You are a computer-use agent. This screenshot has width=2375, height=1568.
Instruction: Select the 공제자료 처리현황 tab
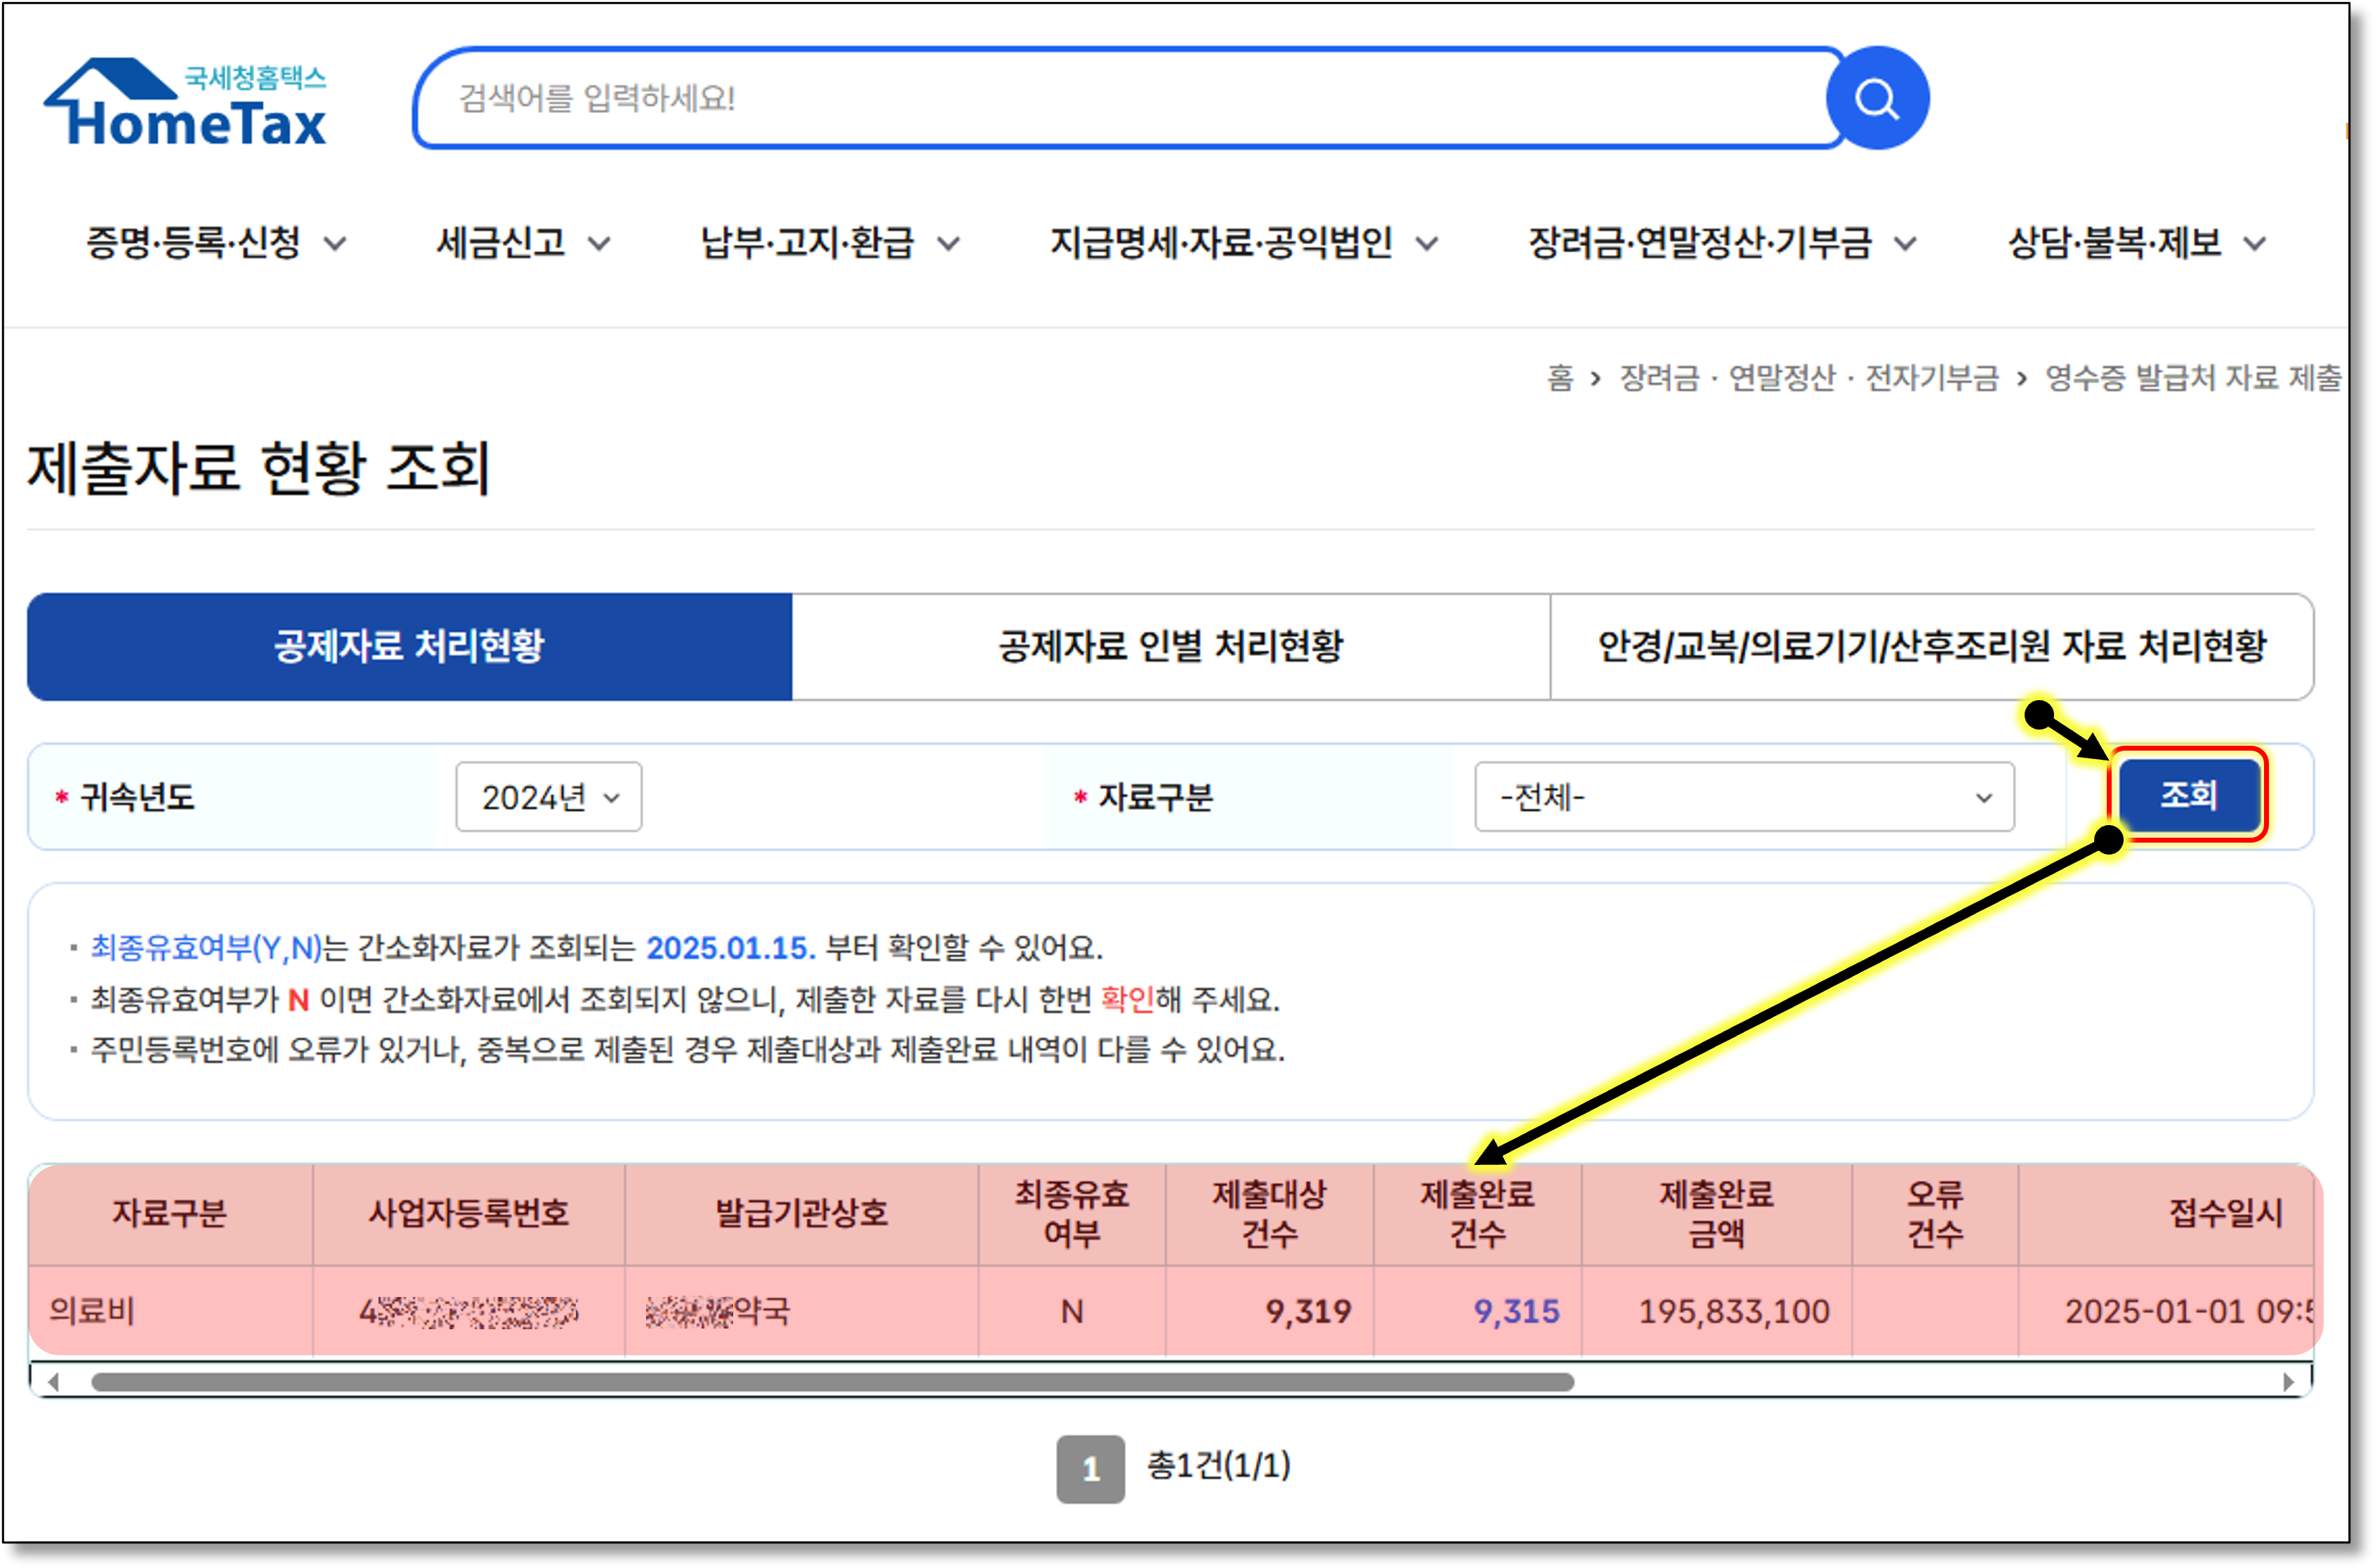point(409,647)
